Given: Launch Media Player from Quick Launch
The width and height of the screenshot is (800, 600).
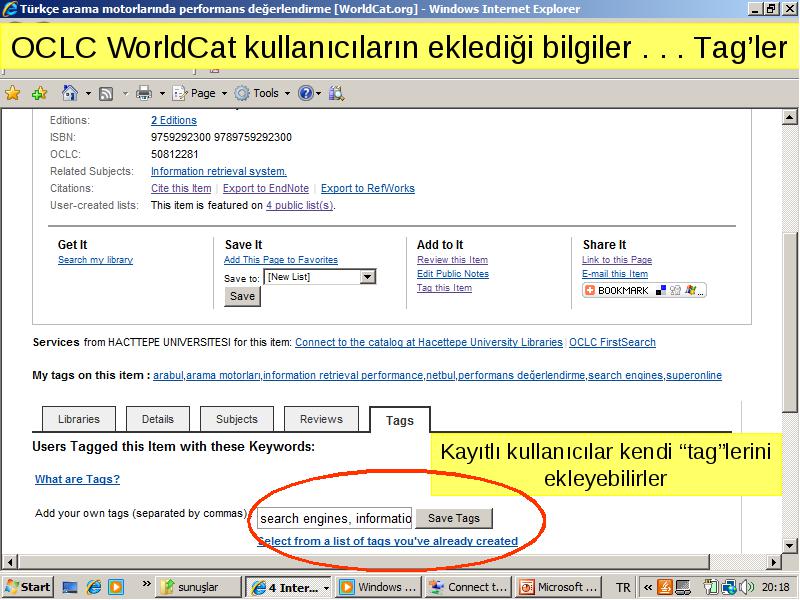Looking at the screenshot, I should (x=116, y=587).
